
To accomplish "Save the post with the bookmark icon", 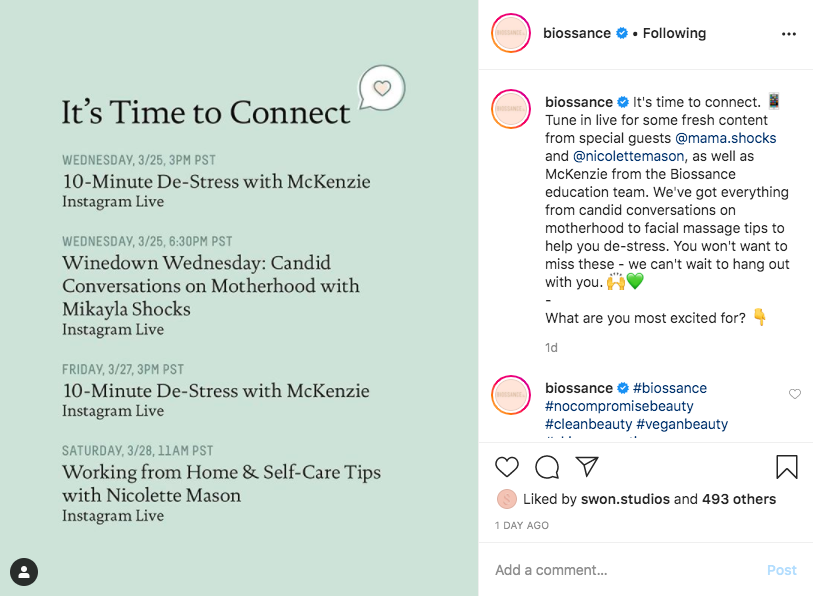I will (786, 467).
